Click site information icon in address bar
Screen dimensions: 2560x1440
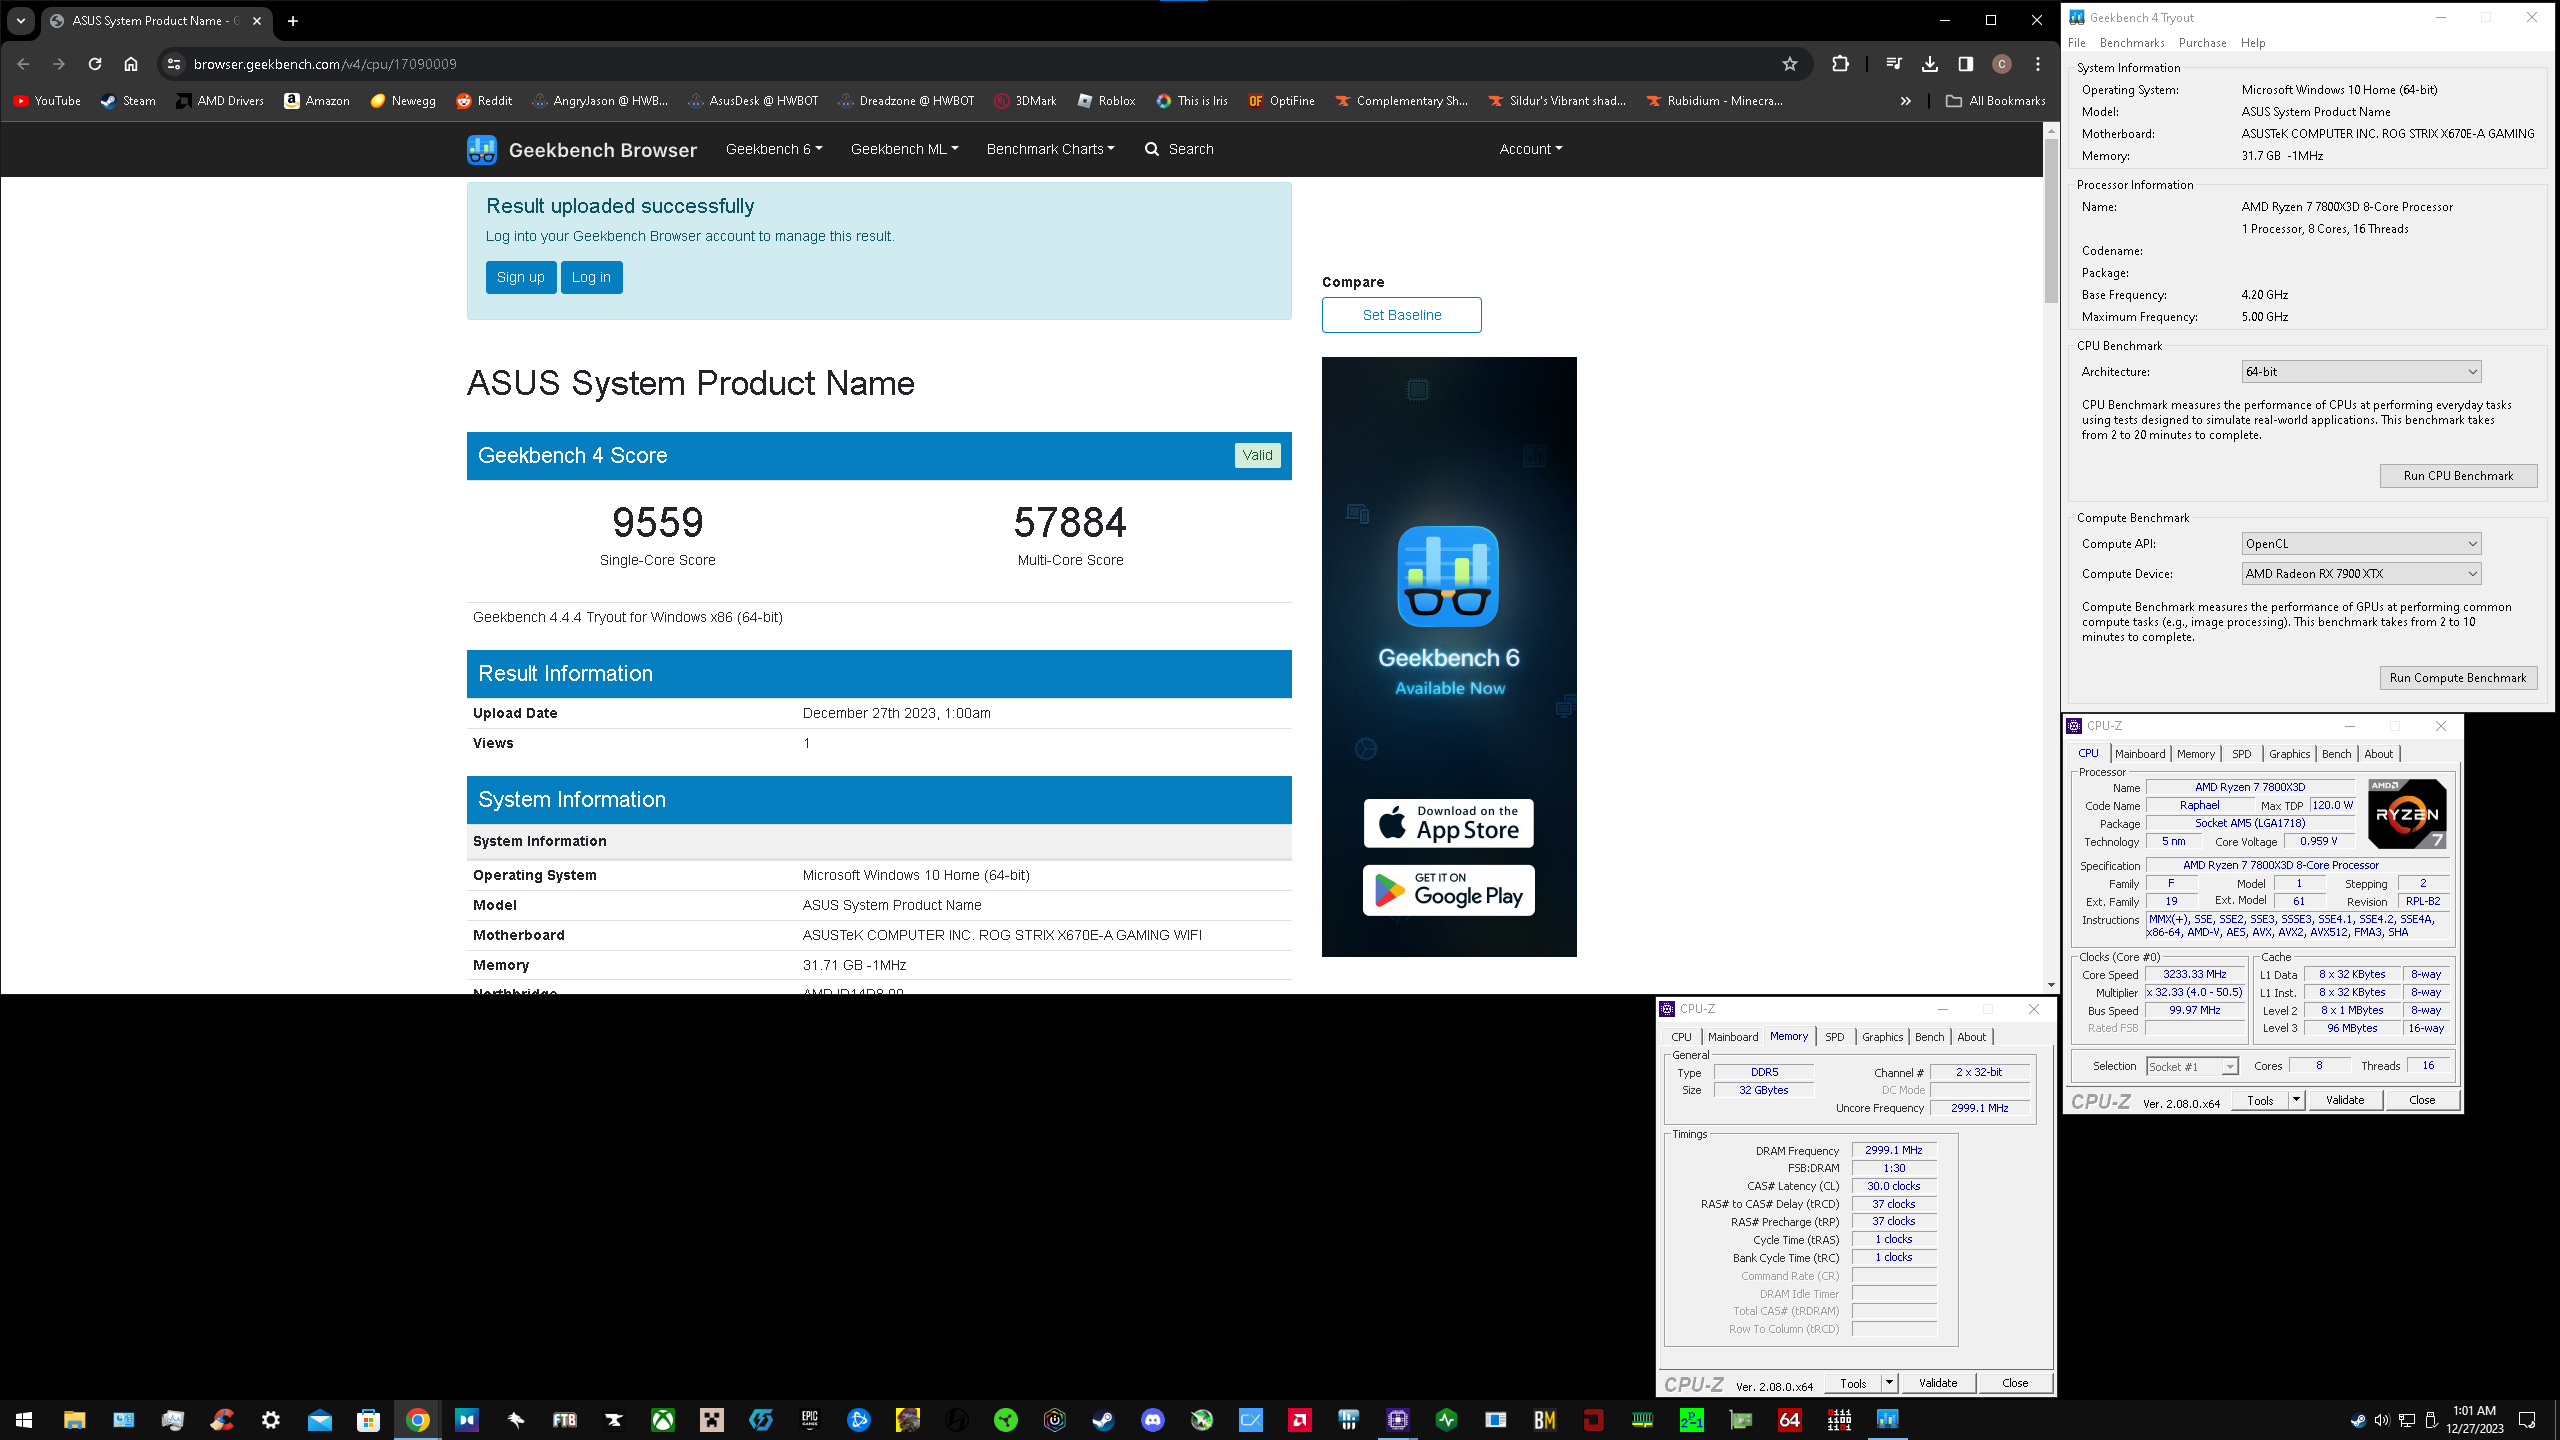pos(174,64)
